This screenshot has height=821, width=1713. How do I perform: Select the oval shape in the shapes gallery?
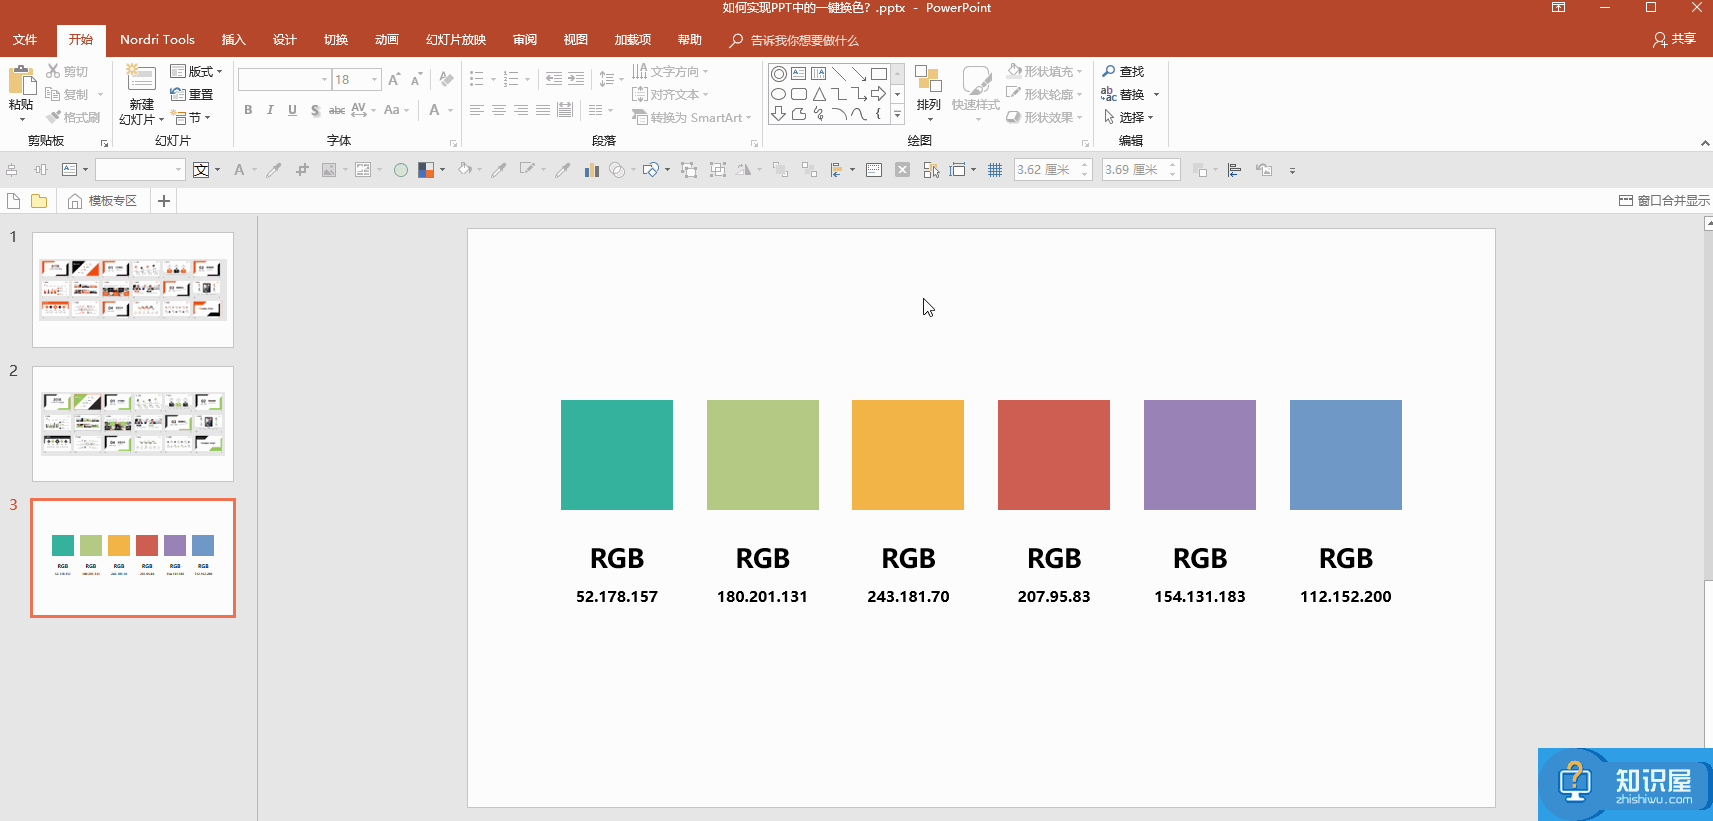click(778, 94)
